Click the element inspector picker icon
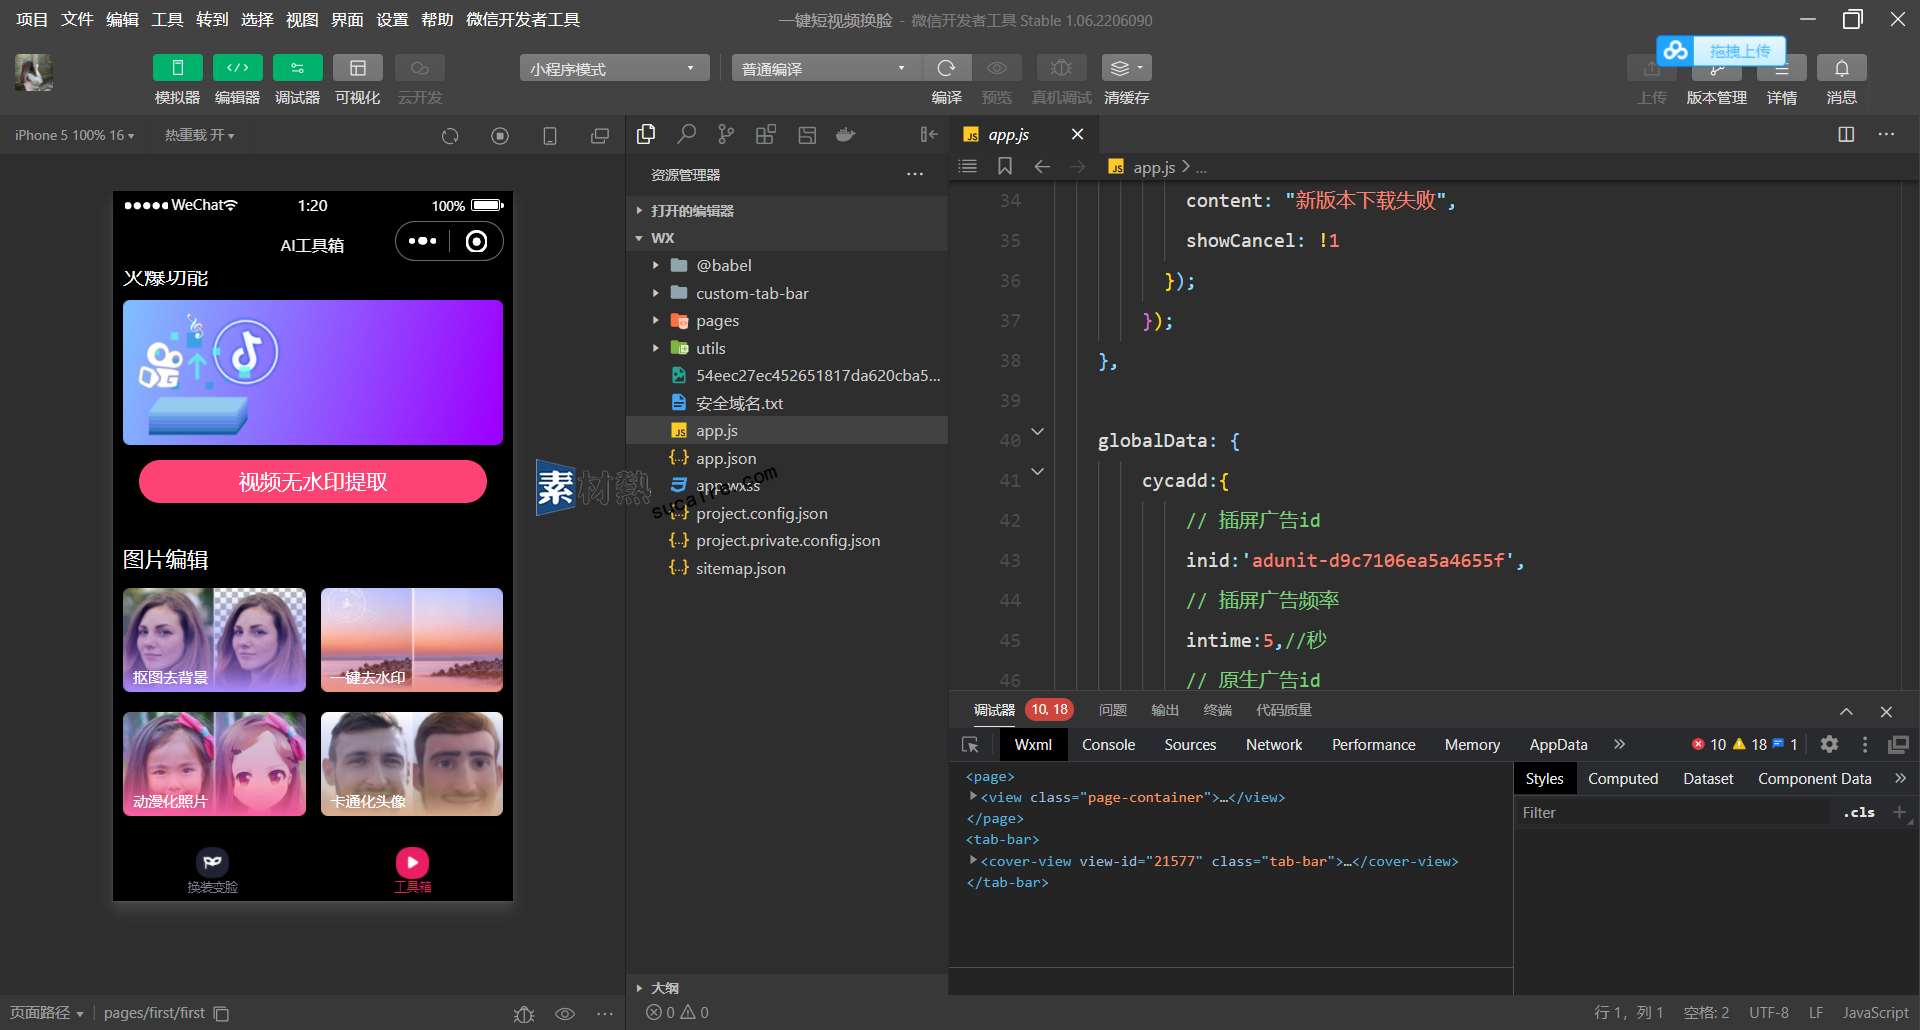1920x1030 pixels. [970, 745]
